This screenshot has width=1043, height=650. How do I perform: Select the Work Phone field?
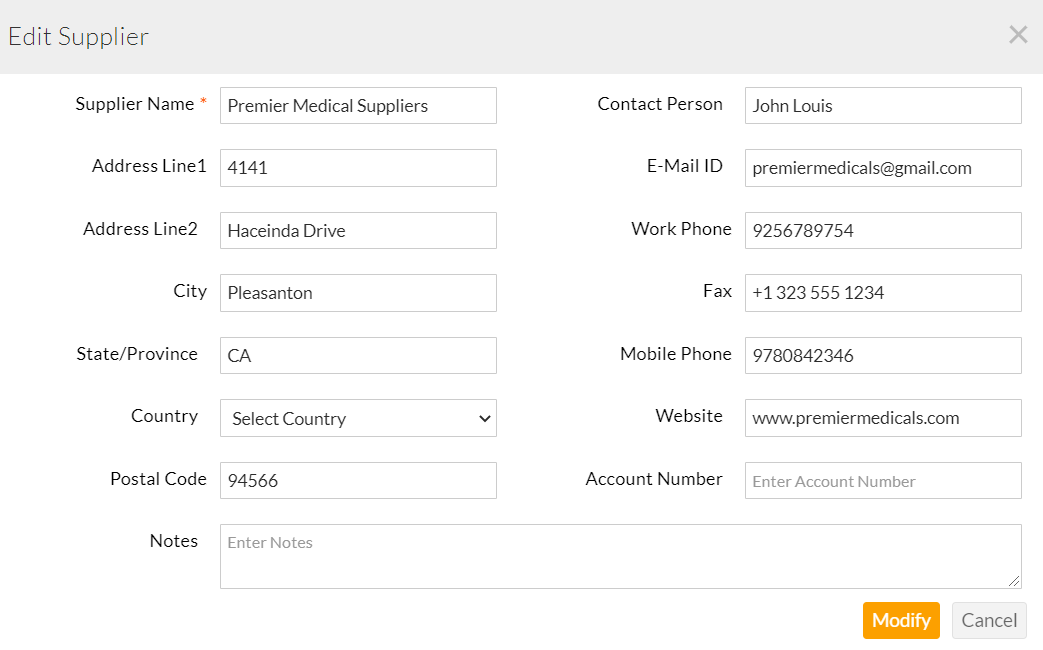(882, 230)
